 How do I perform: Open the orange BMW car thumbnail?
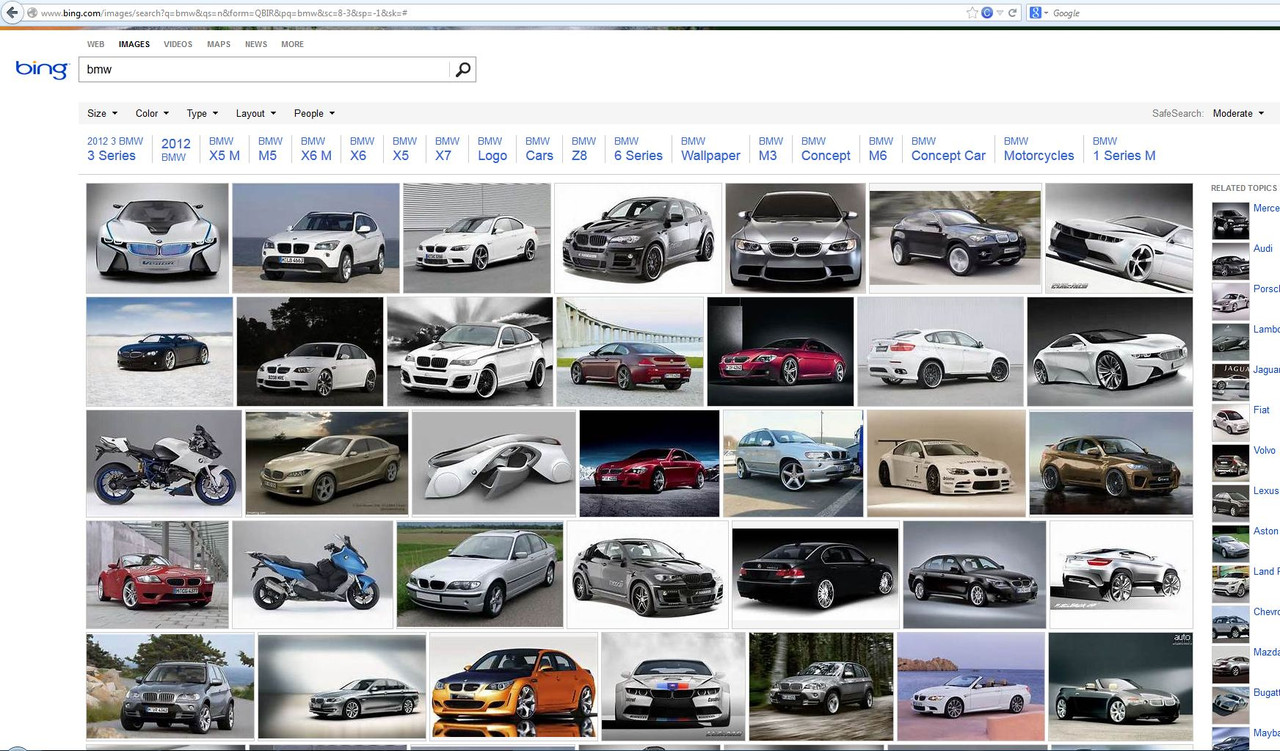(513, 686)
